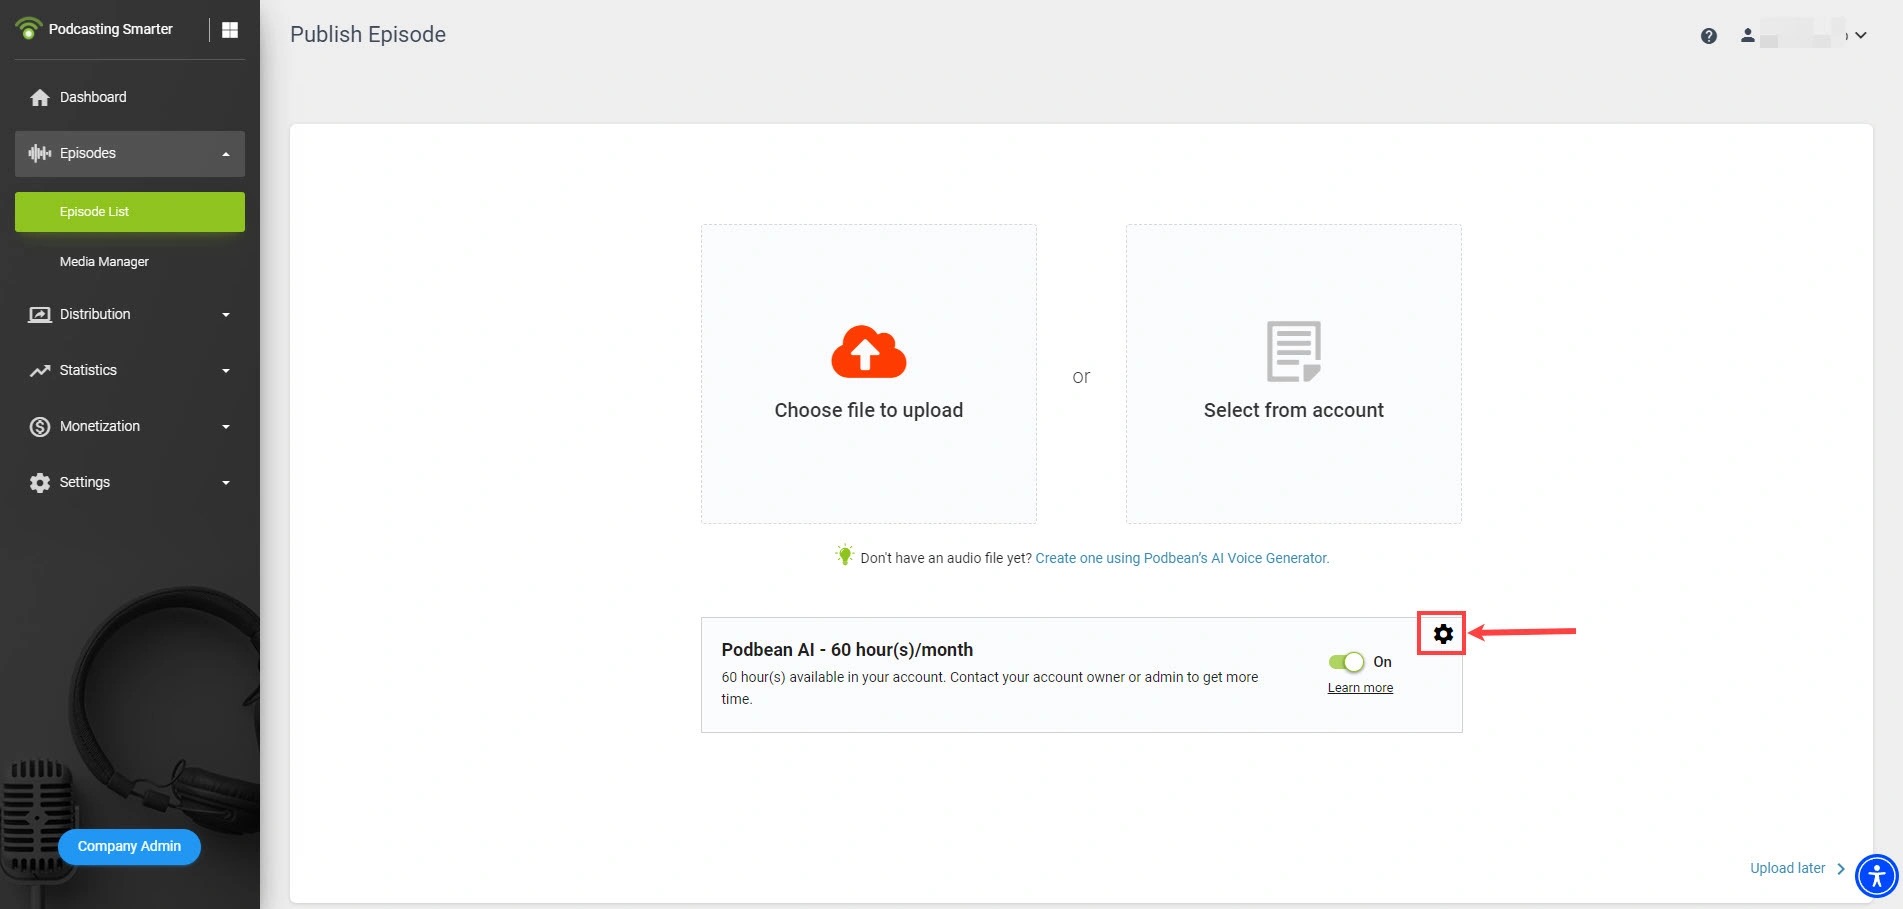This screenshot has height=909, width=1903.
Task: Click the Episodes waveform icon
Action: pos(40,153)
